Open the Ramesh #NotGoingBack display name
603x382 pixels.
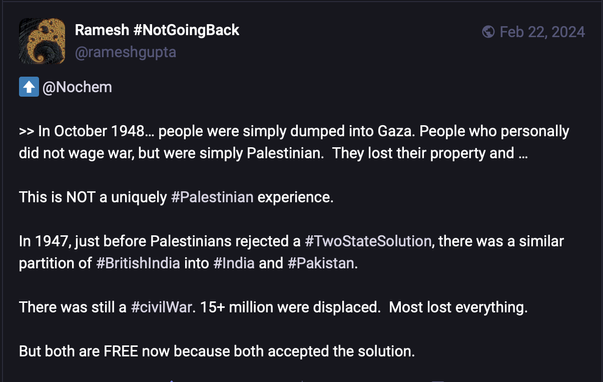tap(157, 30)
